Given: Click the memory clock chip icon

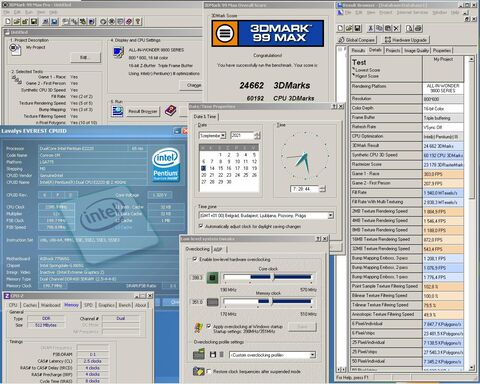Looking at the screenshot, I should [213, 302].
